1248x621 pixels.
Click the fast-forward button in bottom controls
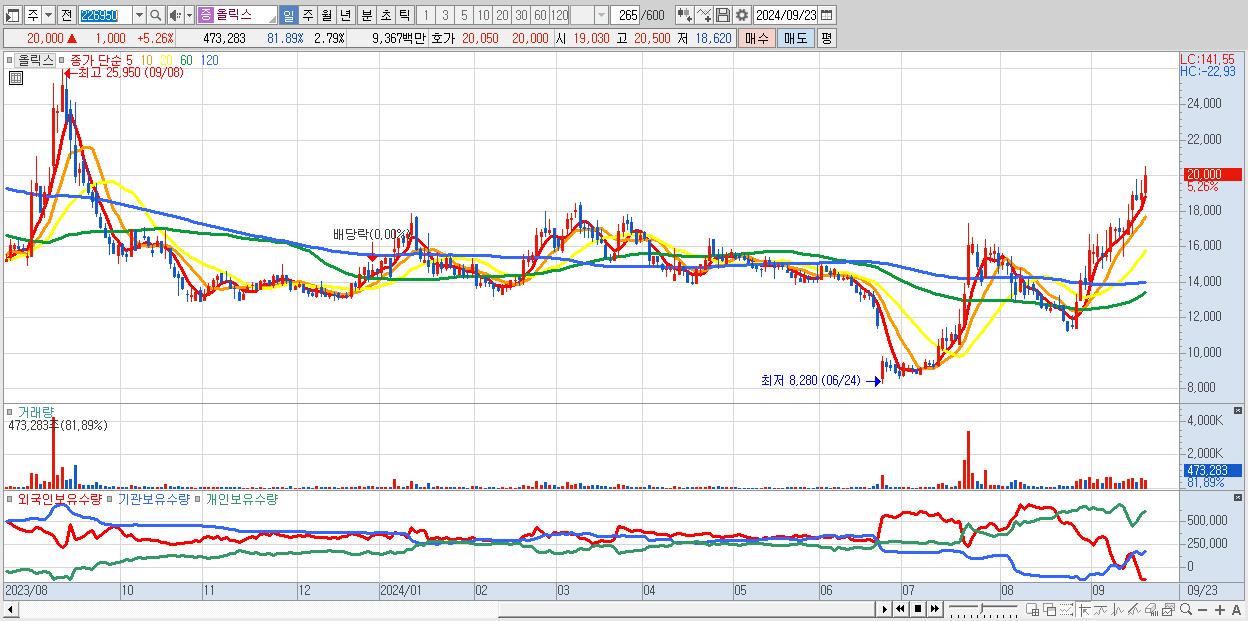(935, 609)
